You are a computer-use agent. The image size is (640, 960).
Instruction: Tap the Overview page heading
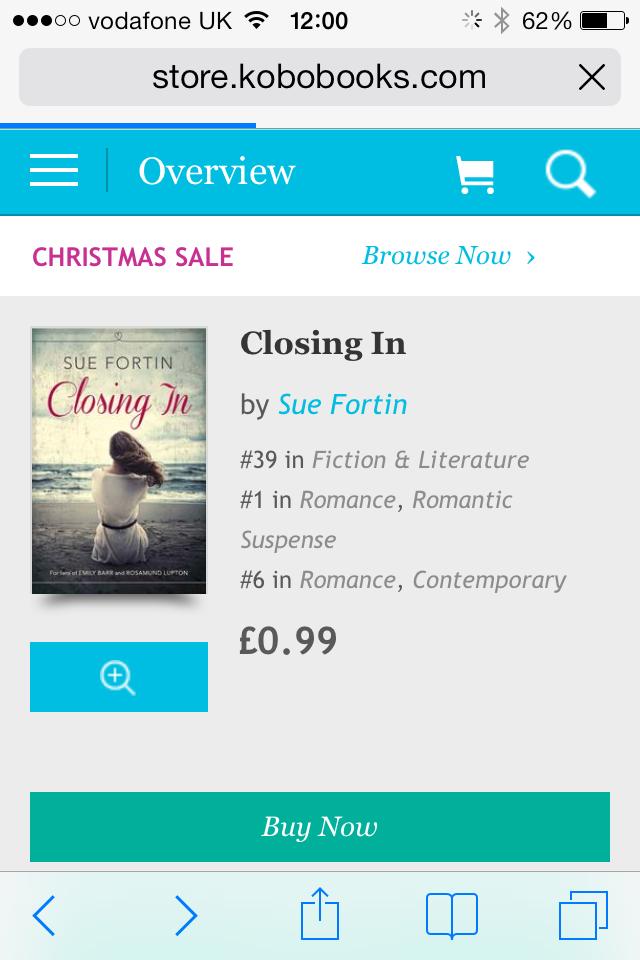(x=216, y=172)
